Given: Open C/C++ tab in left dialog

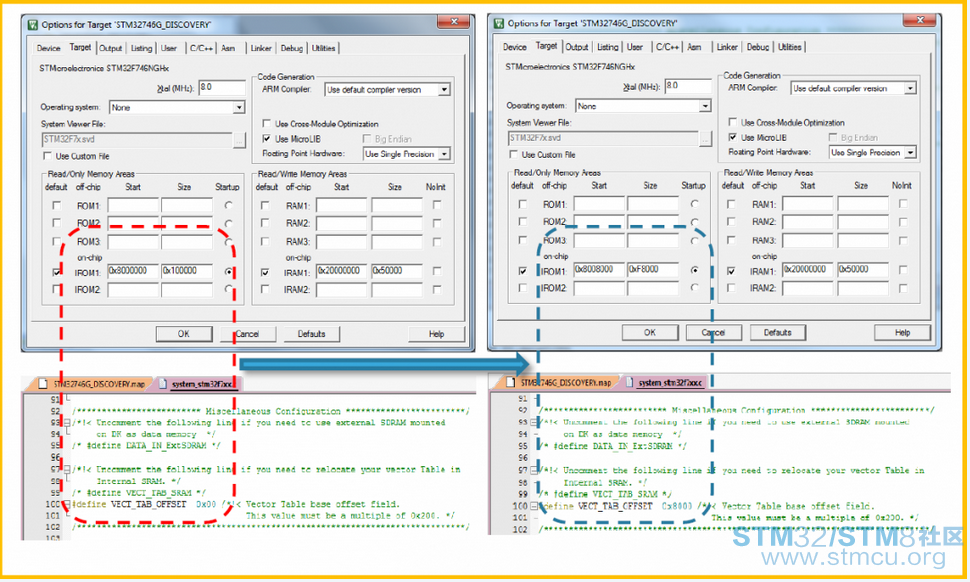Looking at the screenshot, I should click(x=201, y=48).
